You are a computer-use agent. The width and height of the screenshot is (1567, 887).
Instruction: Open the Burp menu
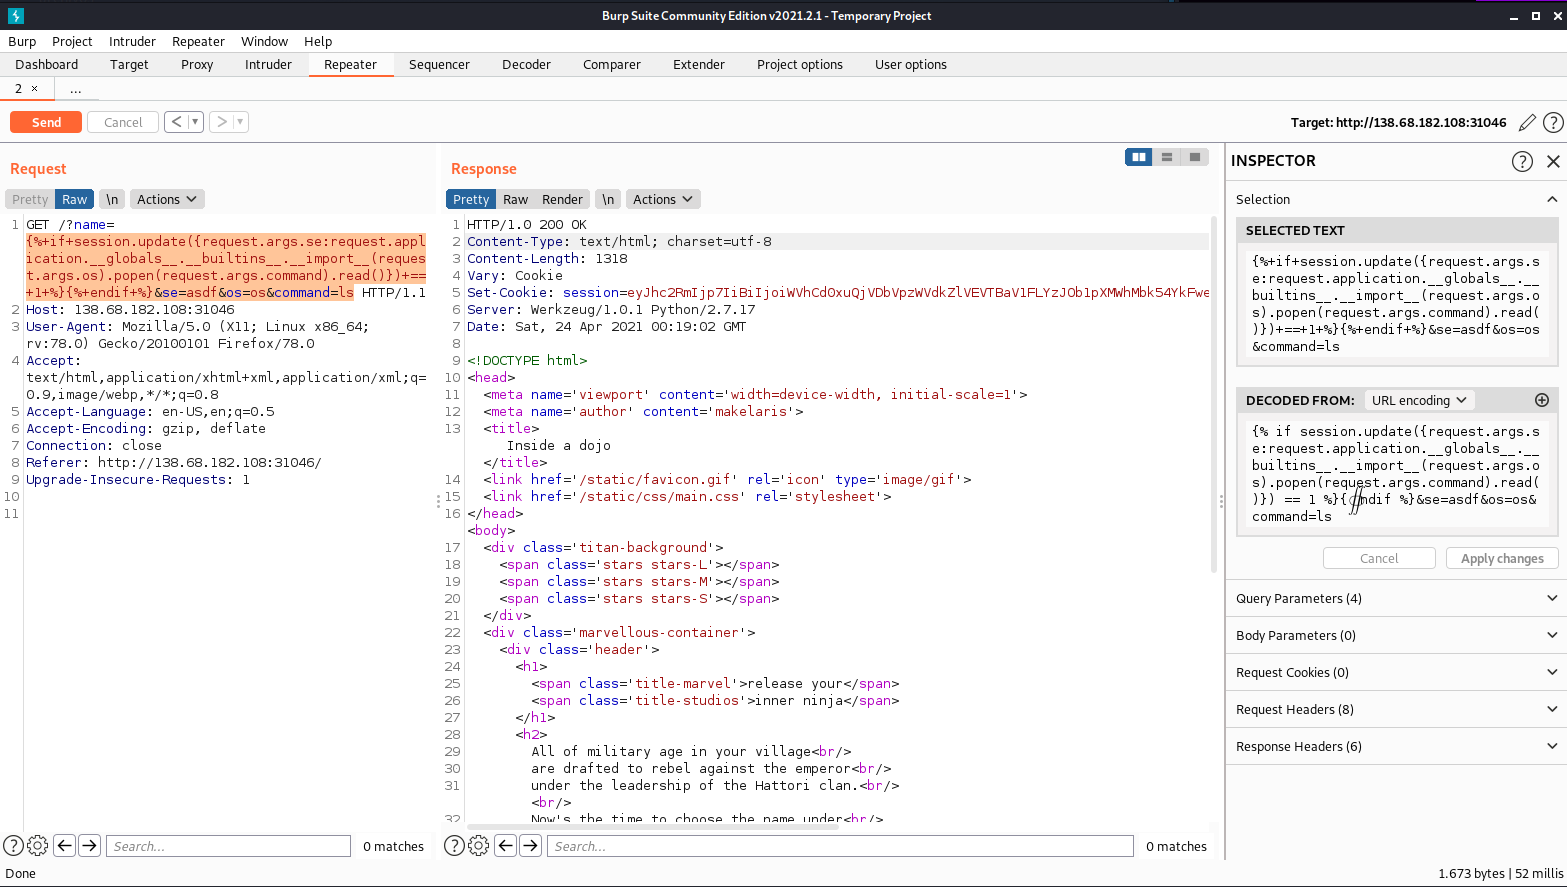22,41
